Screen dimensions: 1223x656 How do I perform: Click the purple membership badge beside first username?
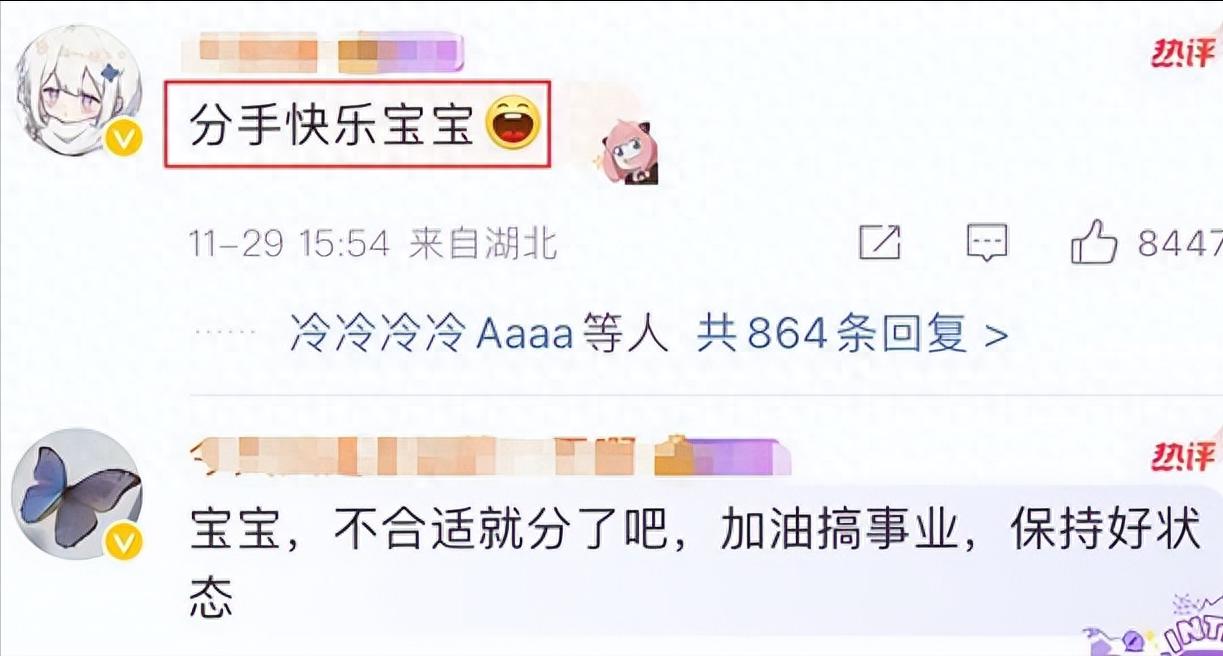400,52
